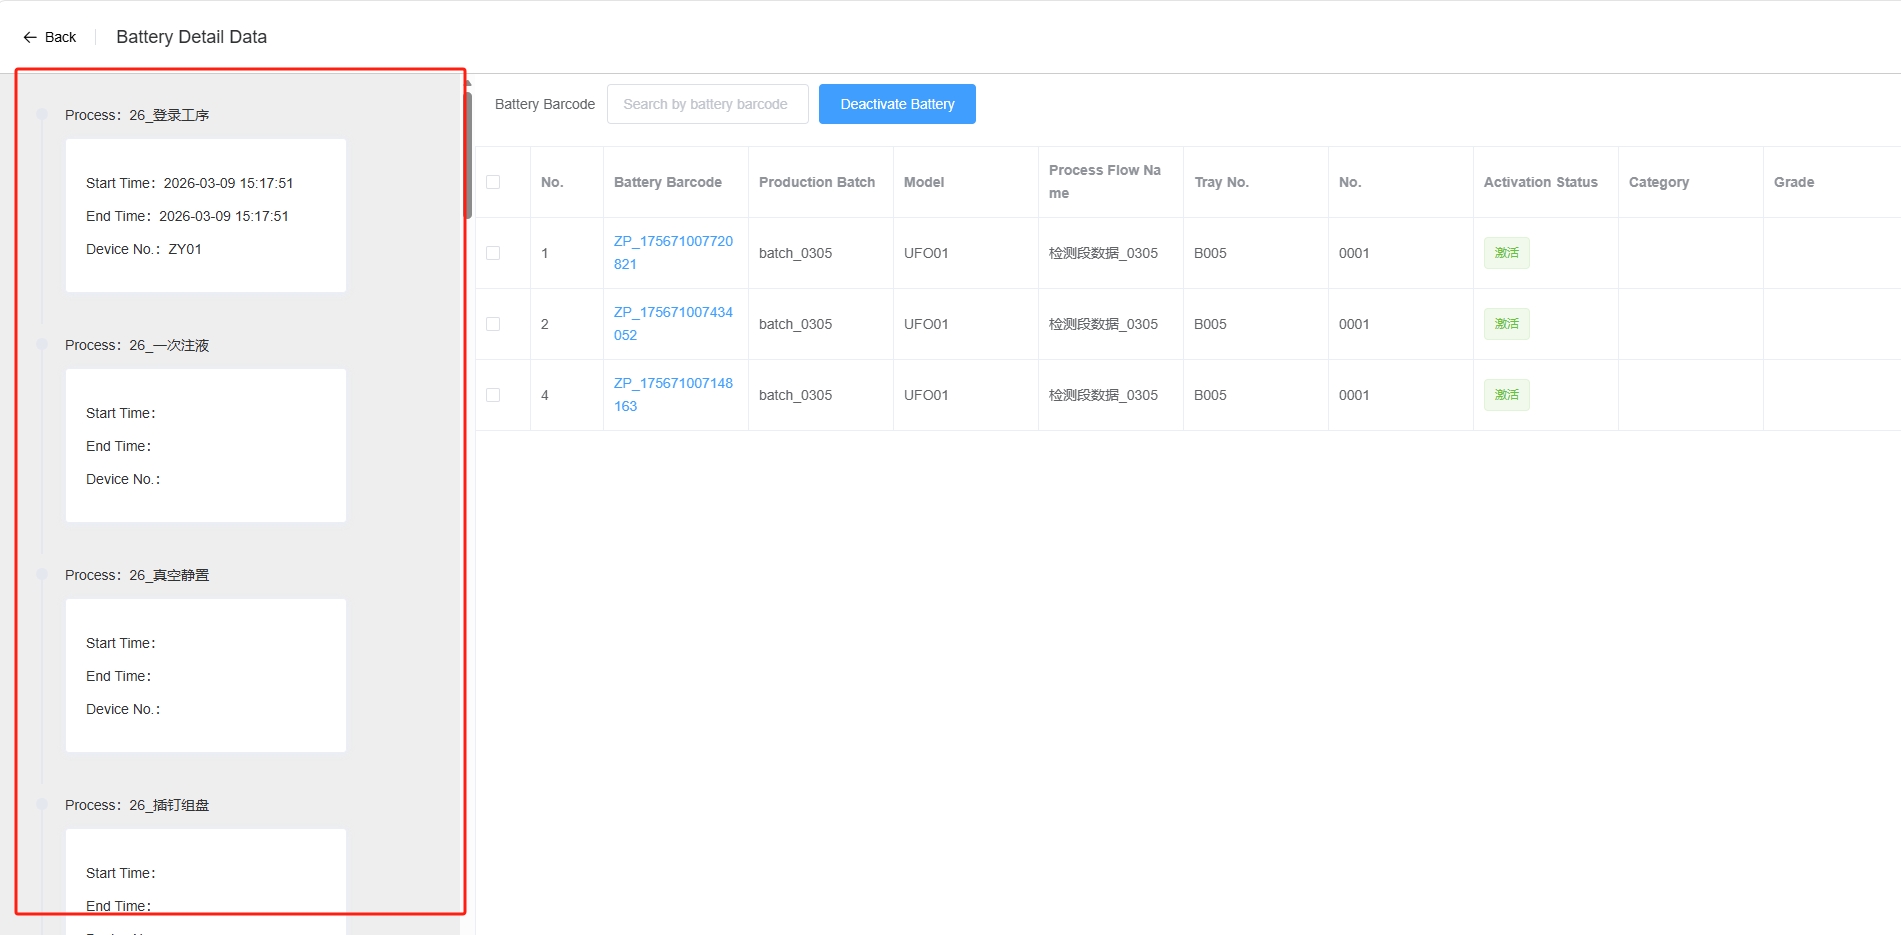Open battery link ZP_175671007720821
Image resolution: width=1901 pixels, height=935 pixels.
click(x=673, y=253)
